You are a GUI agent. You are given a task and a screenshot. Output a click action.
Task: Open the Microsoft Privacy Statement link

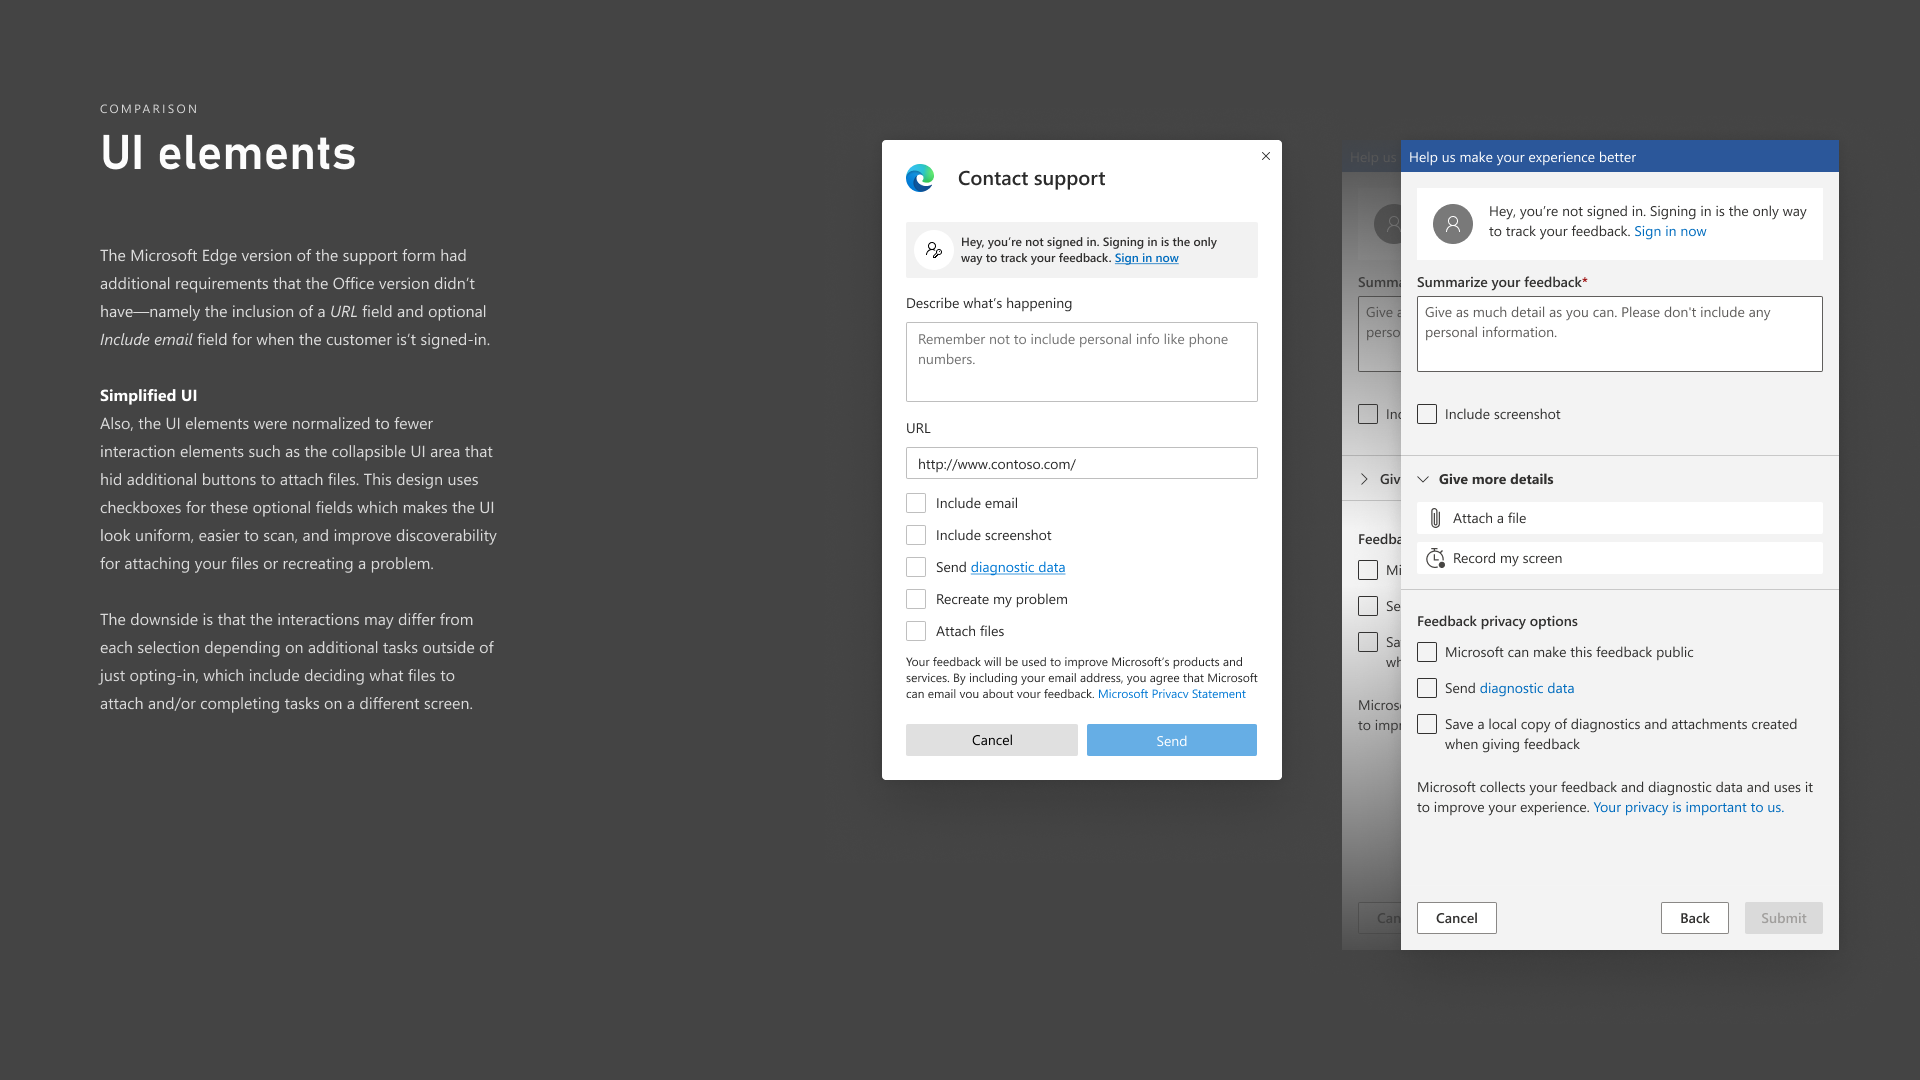pyautogui.click(x=1171, y=694)
